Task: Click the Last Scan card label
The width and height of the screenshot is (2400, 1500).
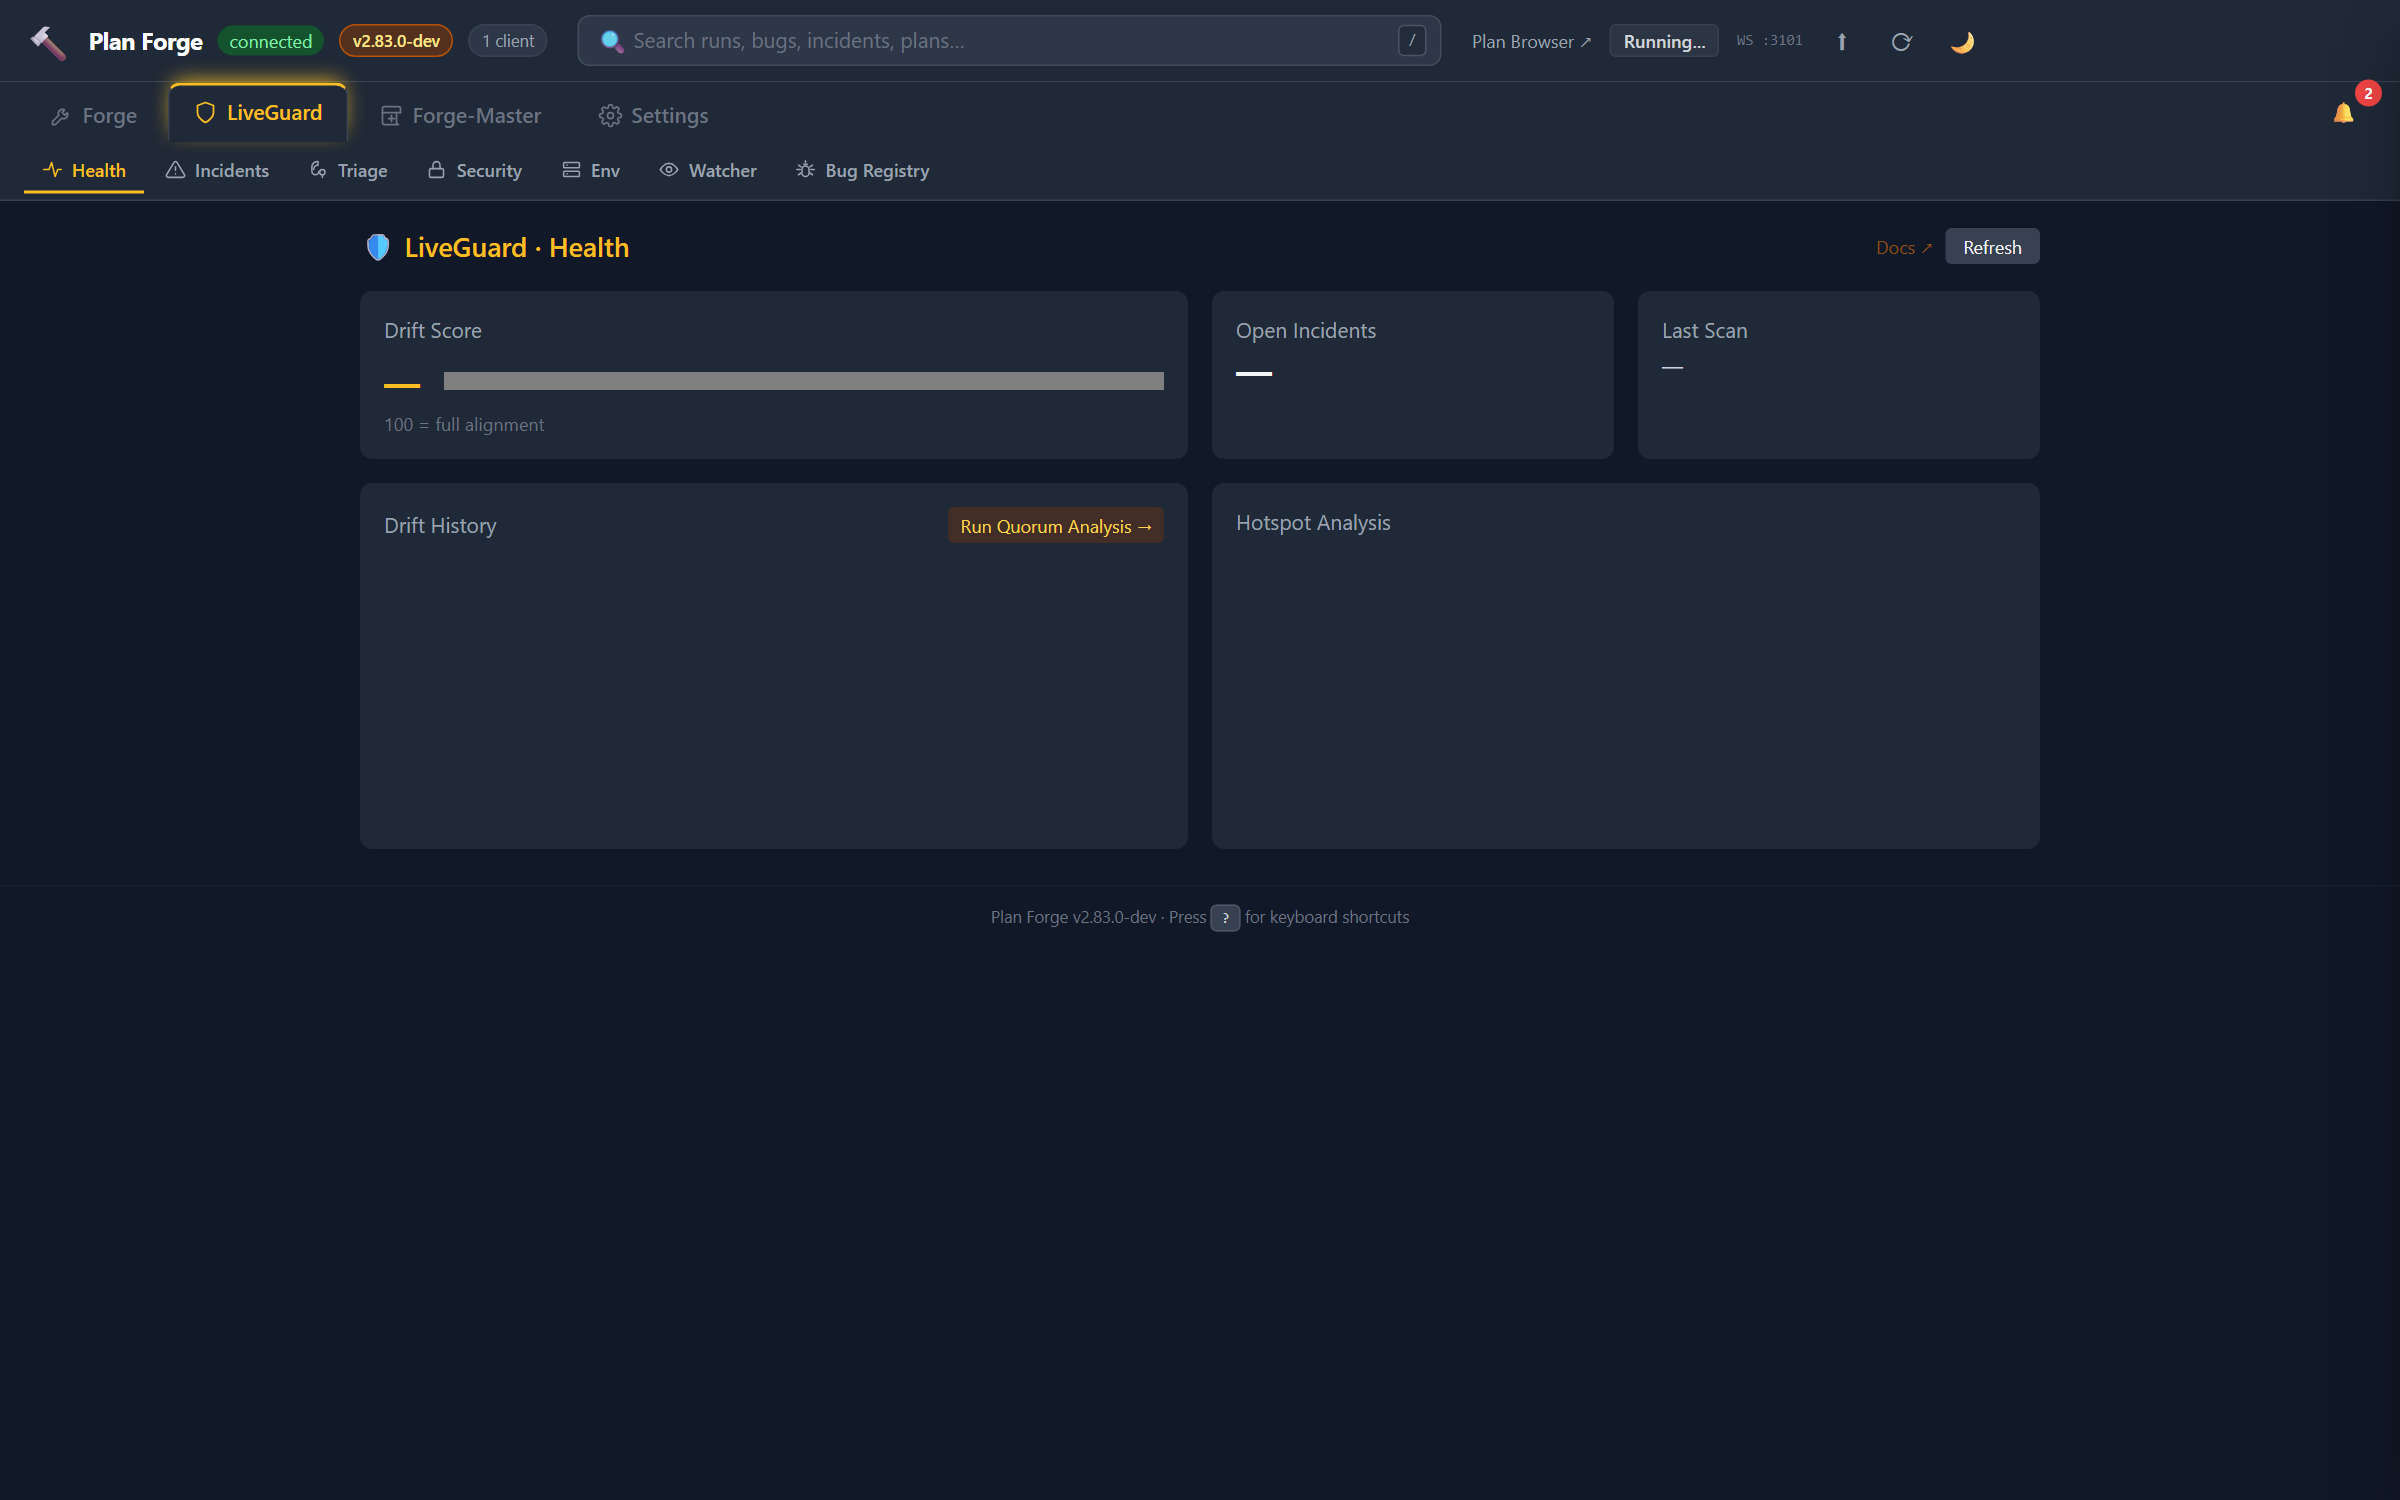Action: pyautogui.click(x=1704, y=331)
